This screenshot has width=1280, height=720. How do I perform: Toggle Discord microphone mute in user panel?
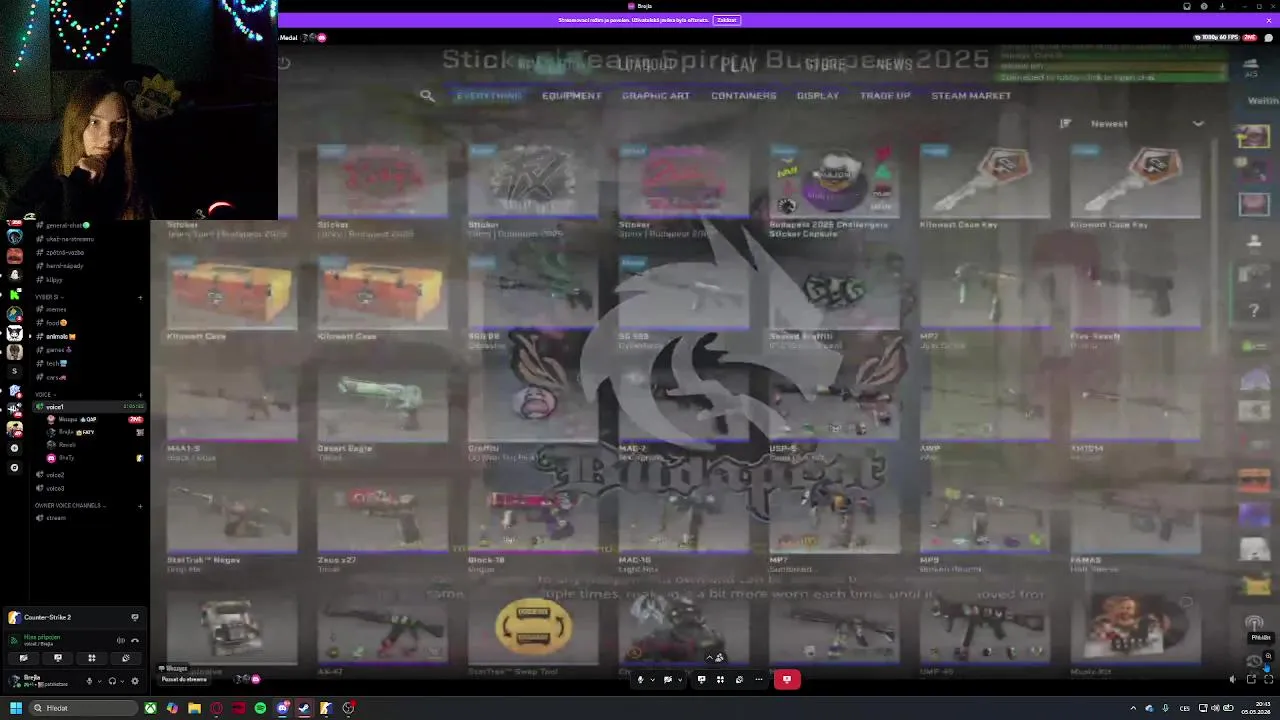coord(89,682)
